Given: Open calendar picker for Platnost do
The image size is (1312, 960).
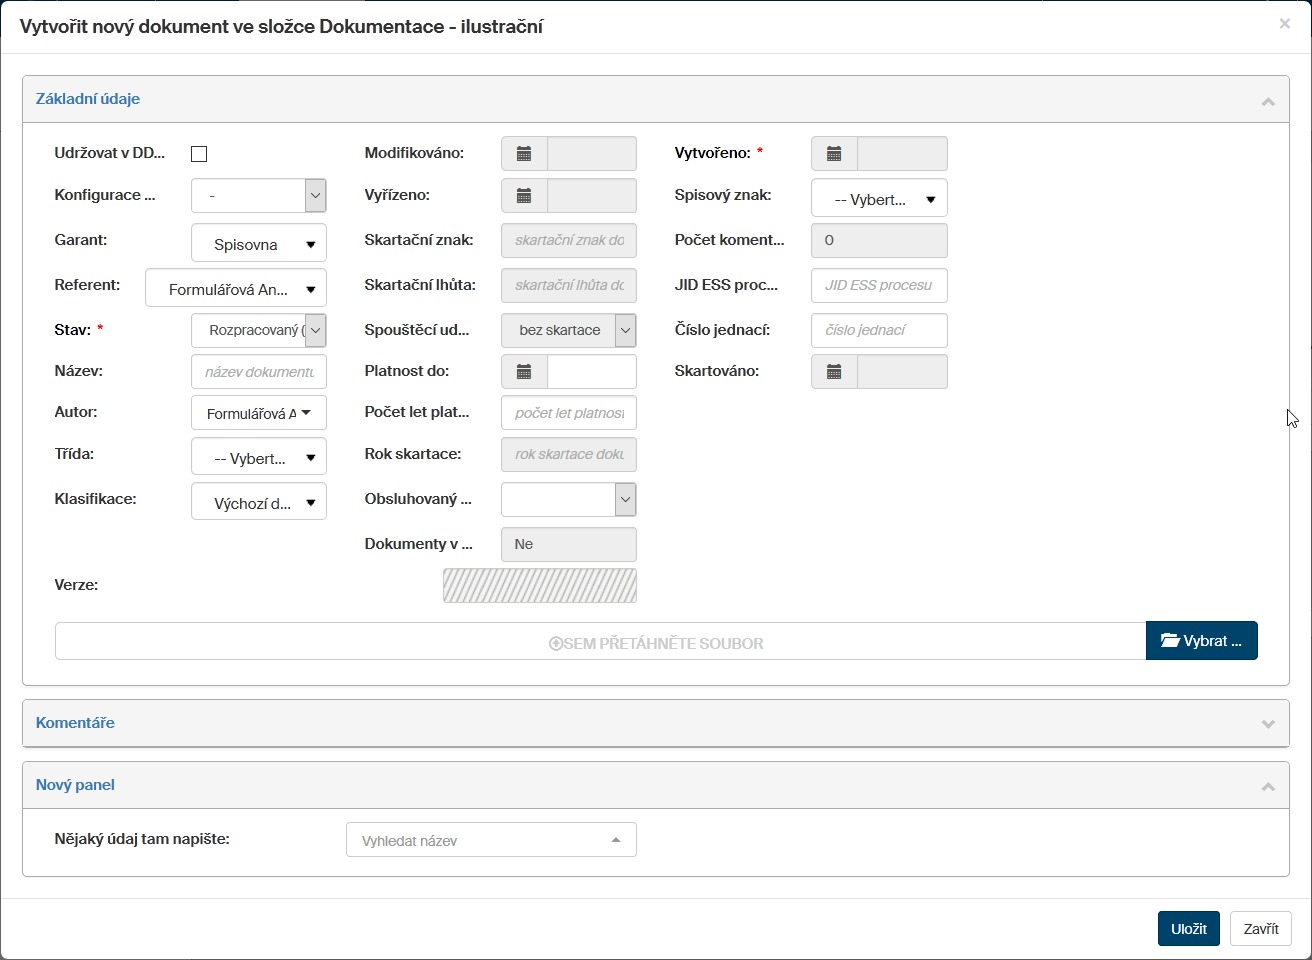Looking at the screenshot, I should coord(524,372).
